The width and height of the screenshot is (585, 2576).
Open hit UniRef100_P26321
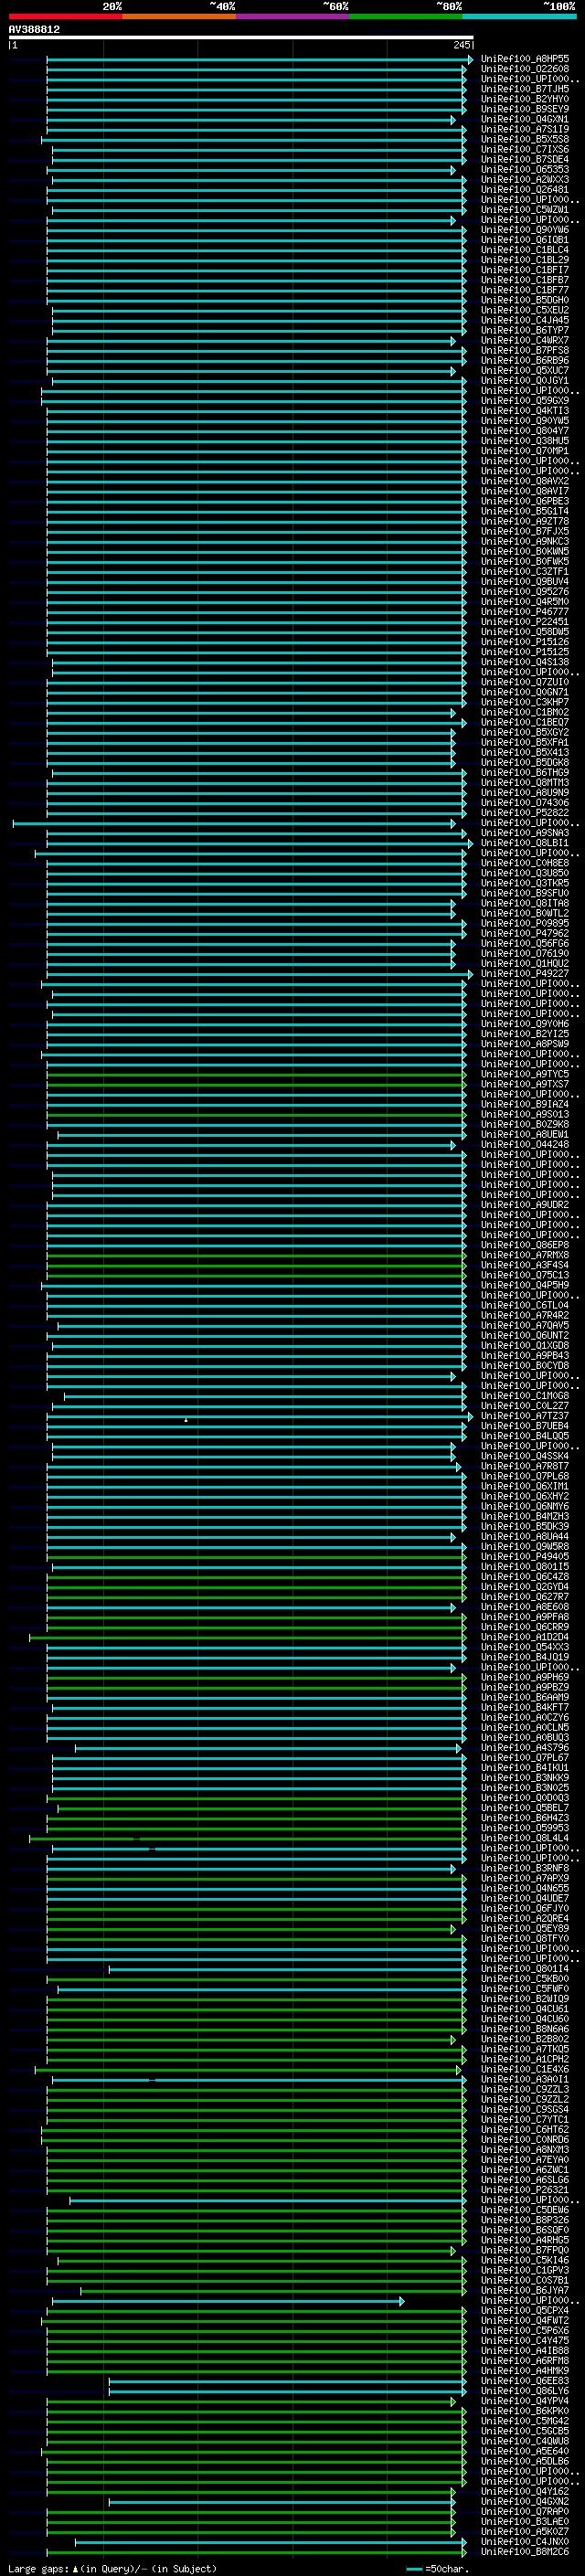pyautogui.click(x=524, y=2189)
